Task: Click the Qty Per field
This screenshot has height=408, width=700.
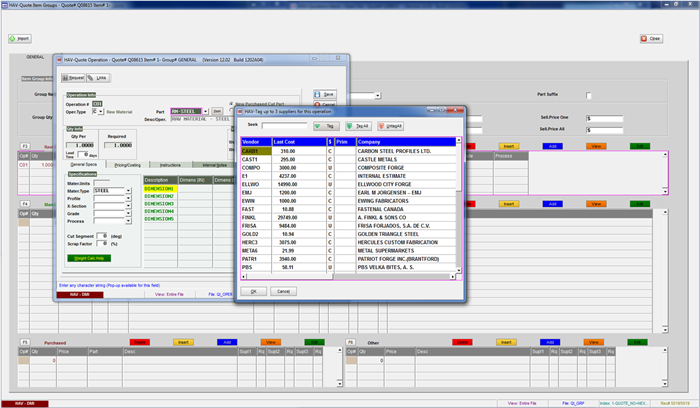Action: tap(80, 145)
